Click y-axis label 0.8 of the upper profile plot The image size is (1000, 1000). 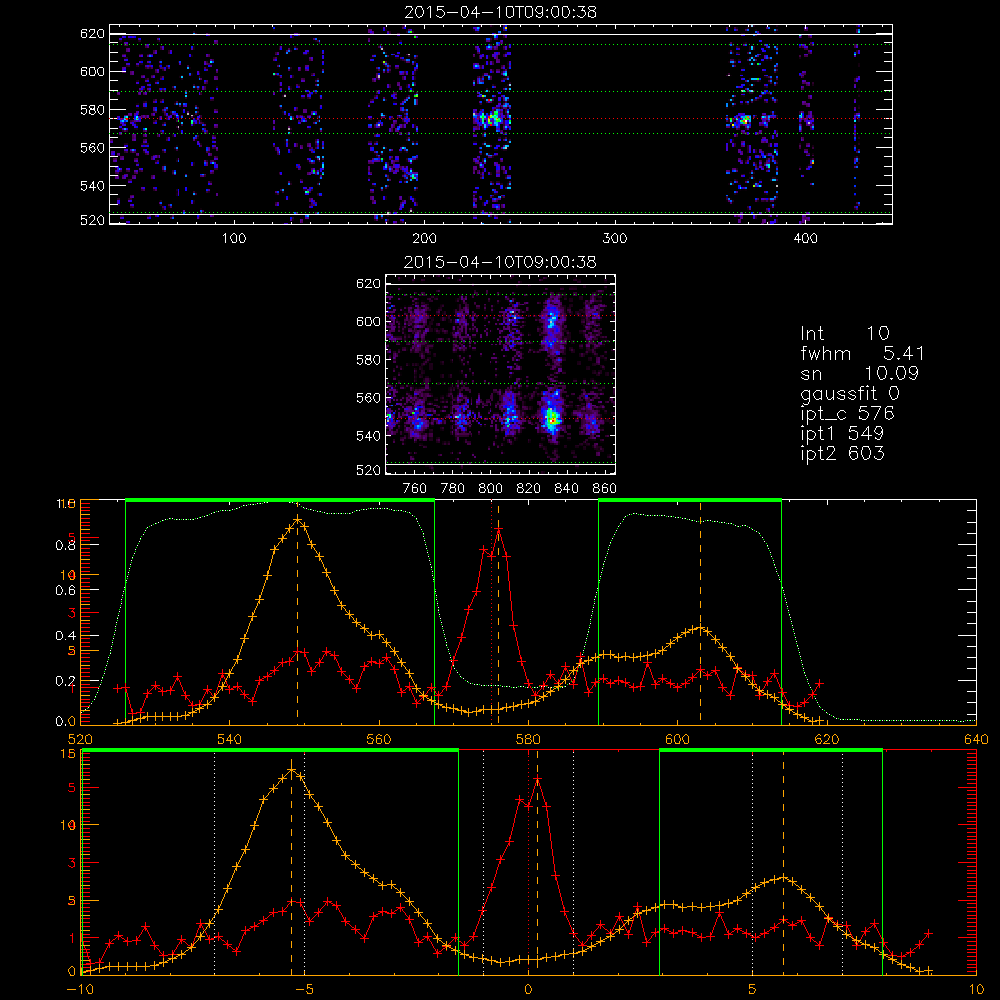(x=67, y=545)
